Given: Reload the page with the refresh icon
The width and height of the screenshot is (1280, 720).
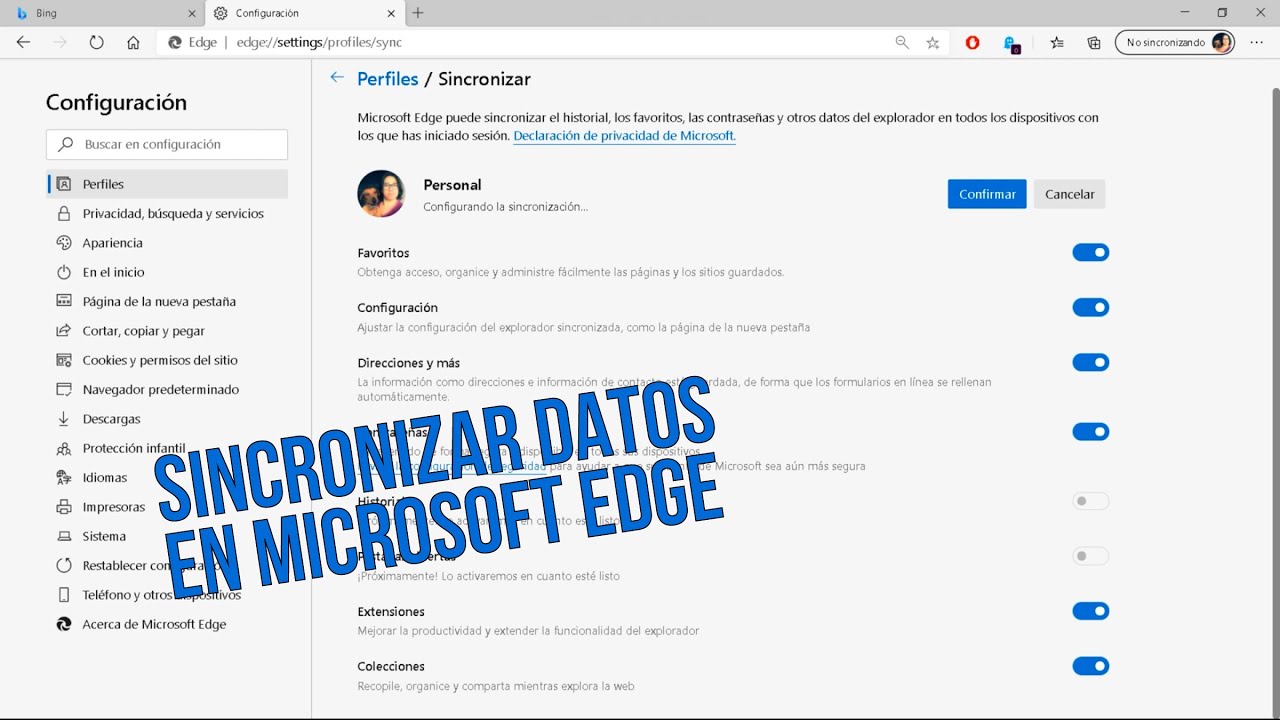Looking at the screenshot, I should click(x=96, y=43).
